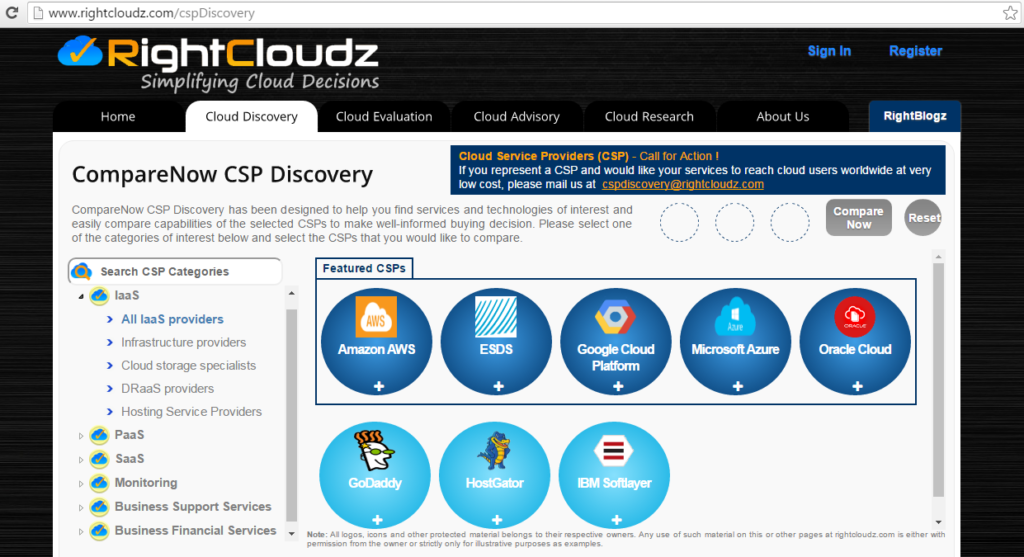
Task: Click the CSP panel scrollbar up arrow
Action: [938, 257]
